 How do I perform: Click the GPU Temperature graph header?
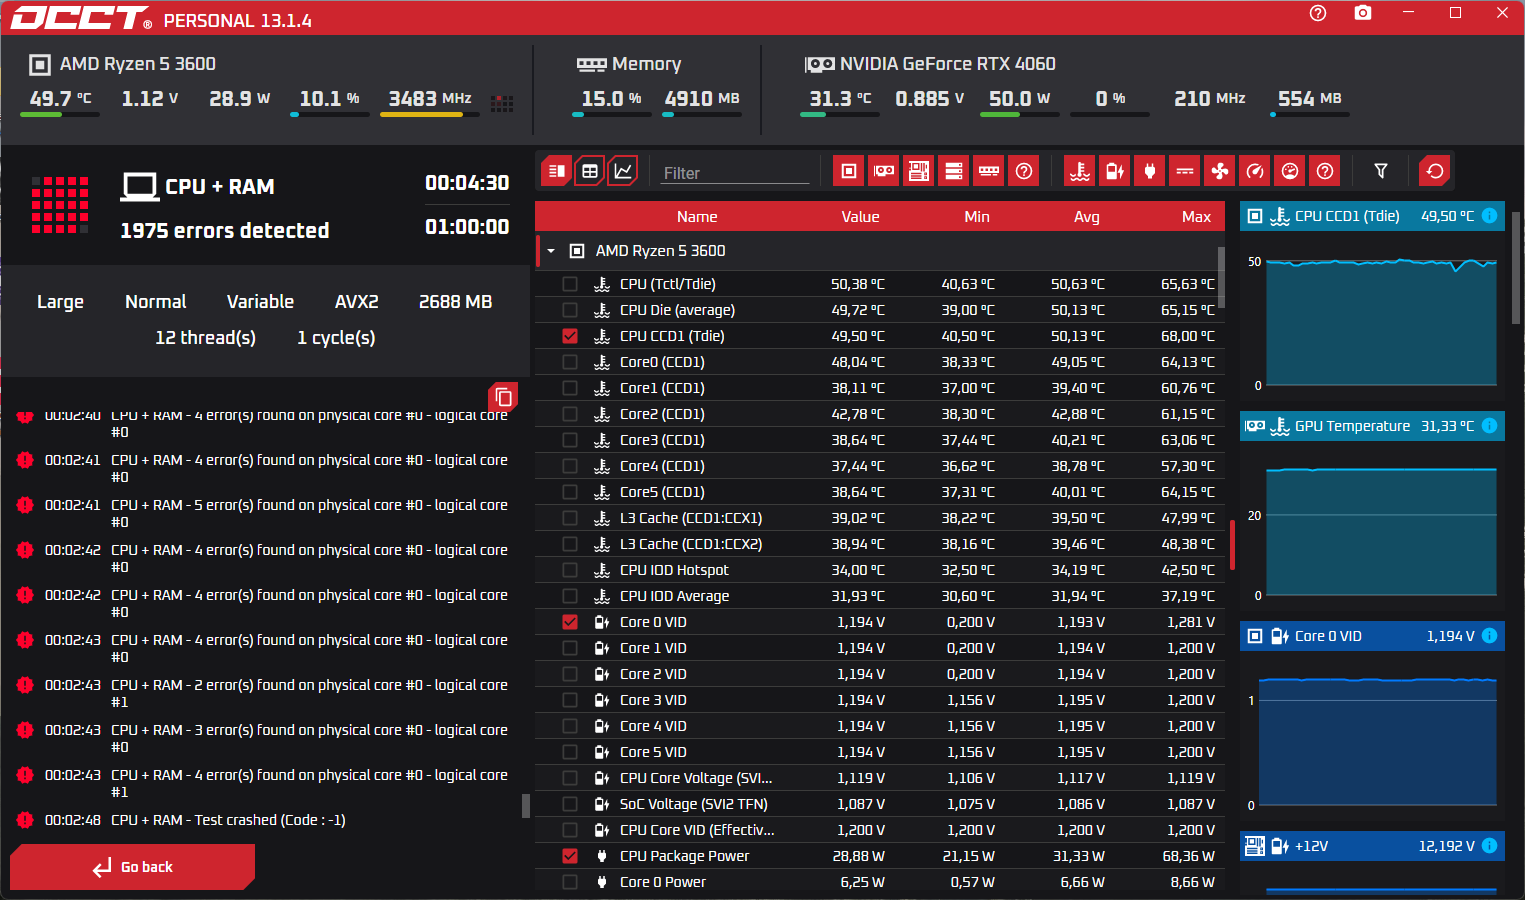point(1371,426)
